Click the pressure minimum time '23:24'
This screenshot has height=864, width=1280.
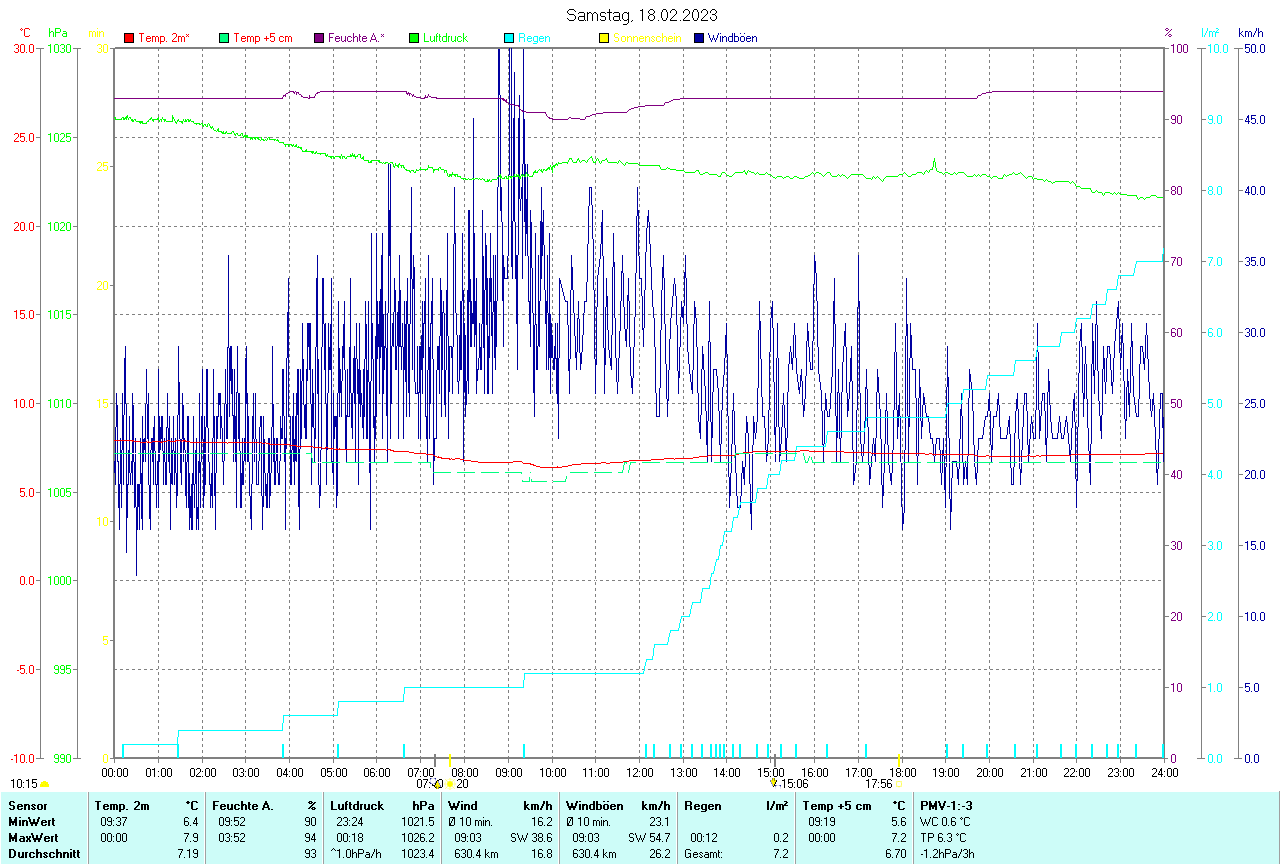coord(350,821)
